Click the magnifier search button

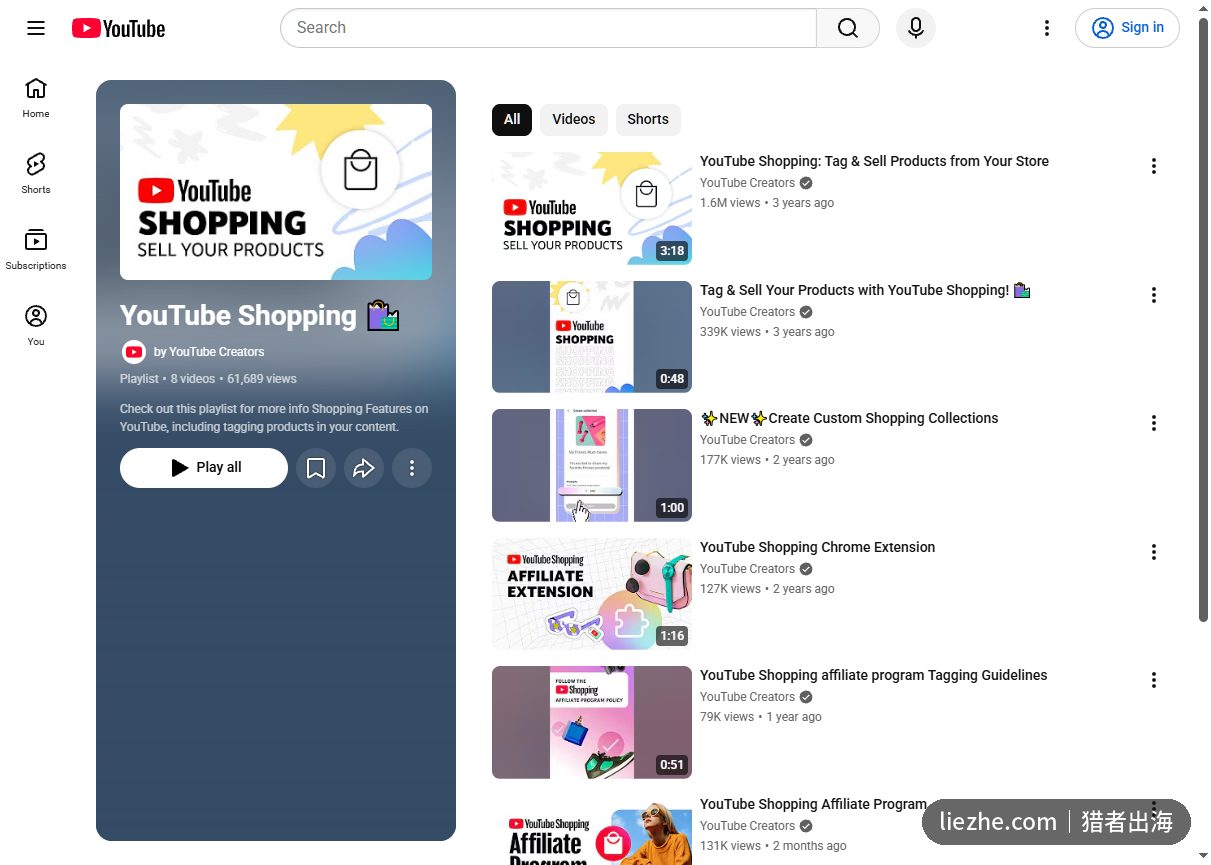[x=848, y=28]
